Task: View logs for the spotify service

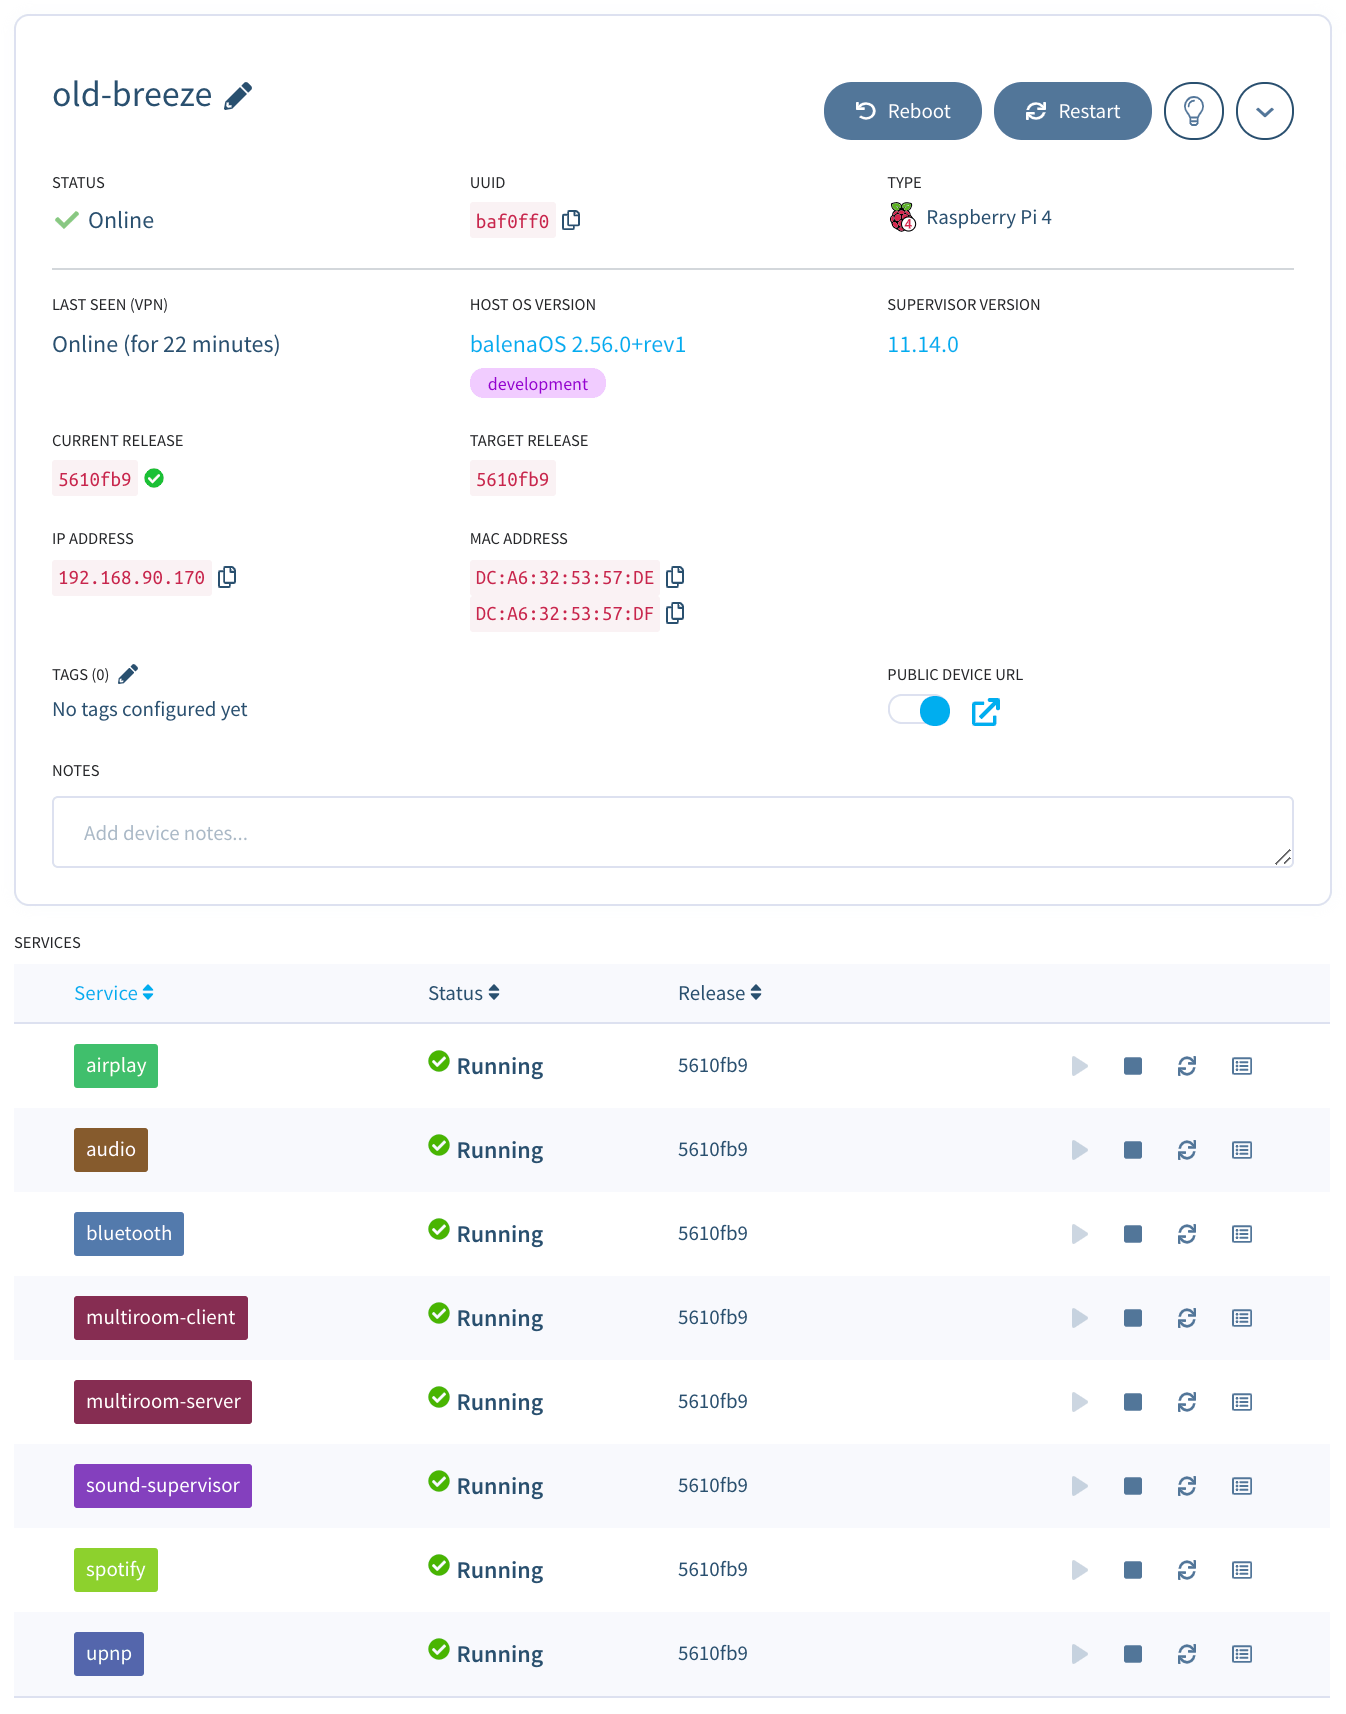Action: [1241, 1570]
